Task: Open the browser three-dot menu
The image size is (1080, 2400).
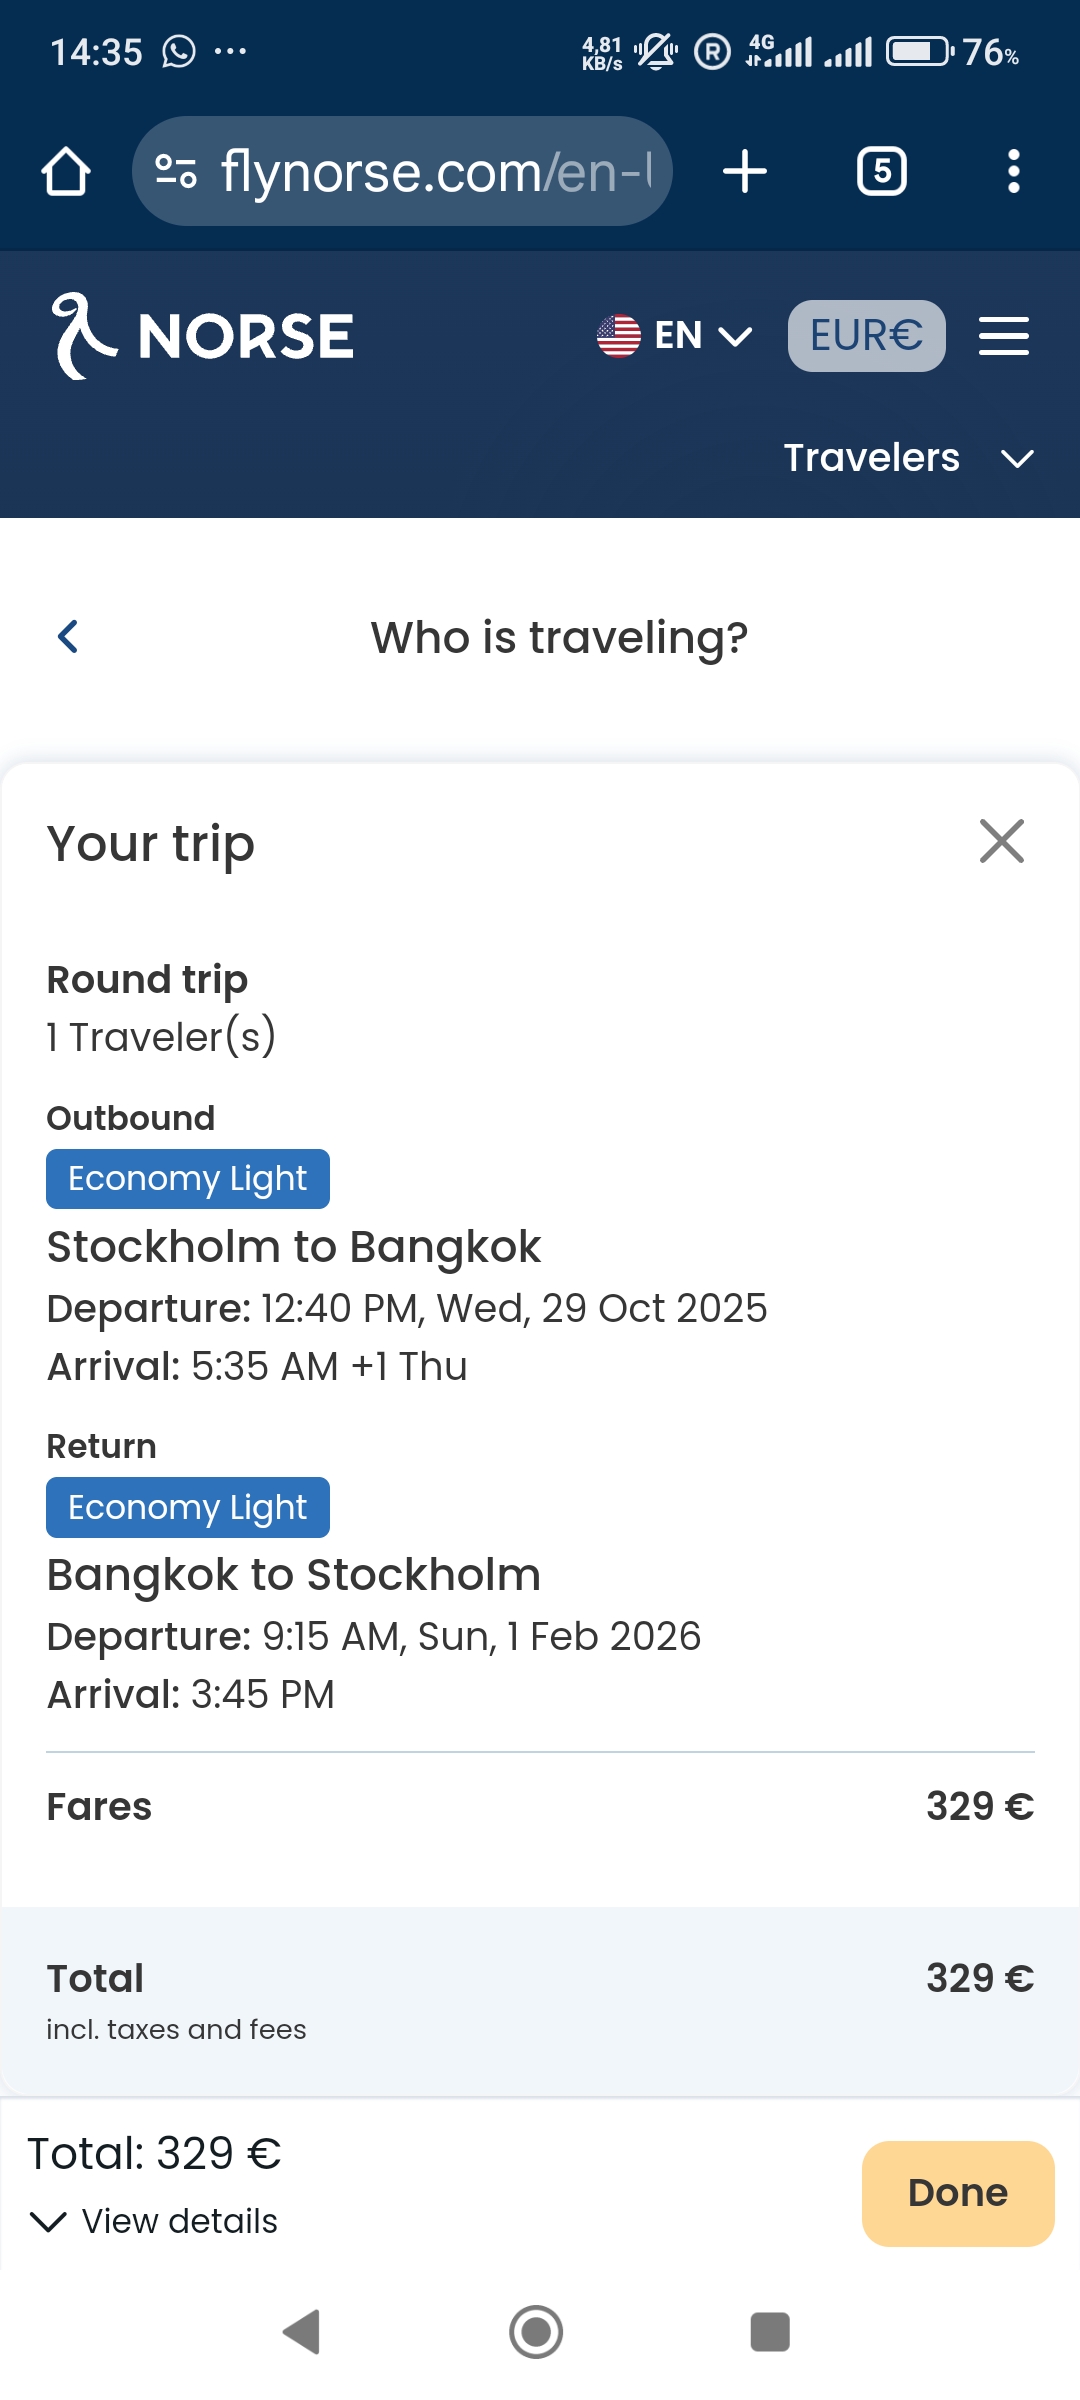Action: tap(1013, 171)
